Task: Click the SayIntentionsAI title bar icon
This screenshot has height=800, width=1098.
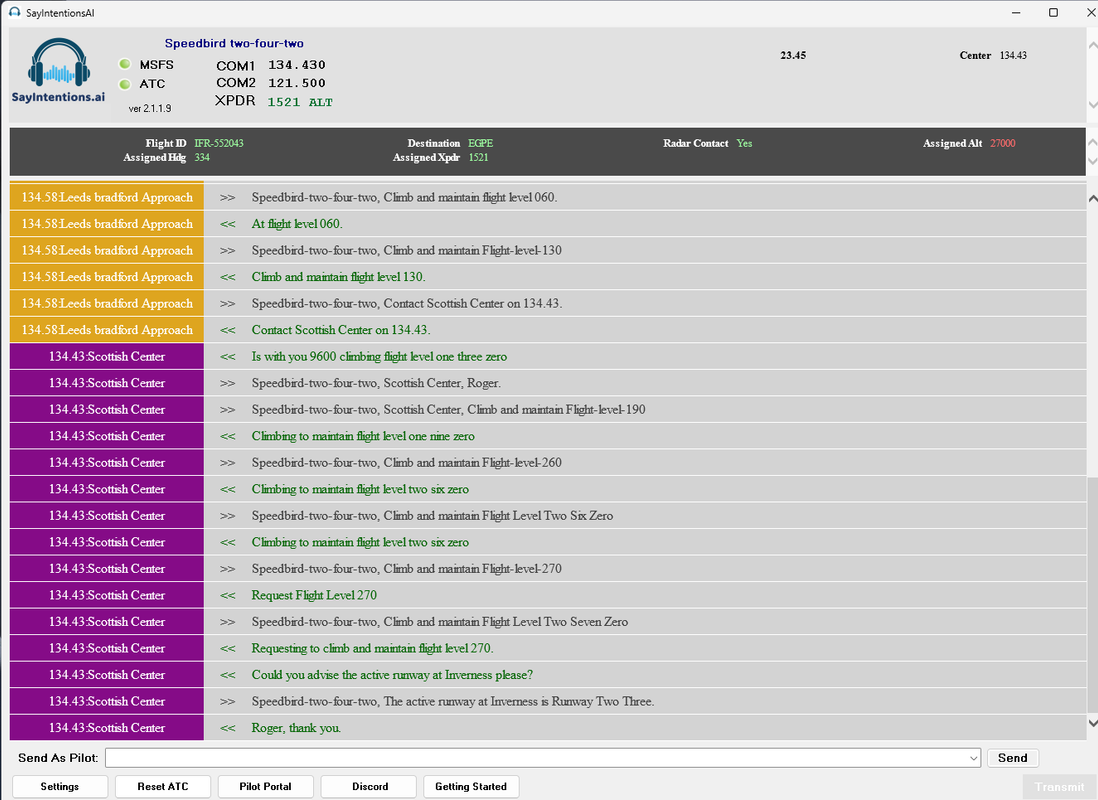Action: pyautogui.click(x=15, y=13)
